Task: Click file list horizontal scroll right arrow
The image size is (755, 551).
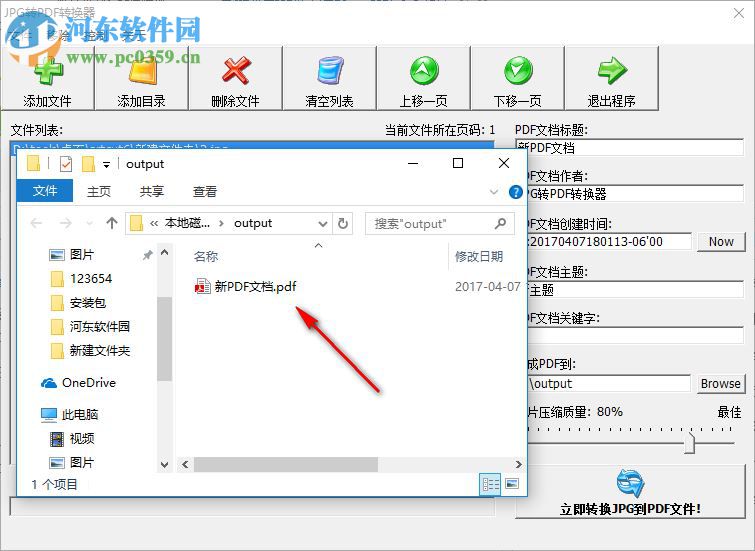Action: pyautogui.click(x=519, y=464)
